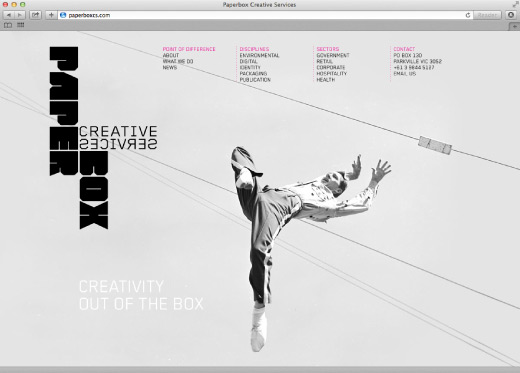This screenshot has height=373, width=520.
Task: Open the Disciplines menu heading
Action: (x=254, y=49)
